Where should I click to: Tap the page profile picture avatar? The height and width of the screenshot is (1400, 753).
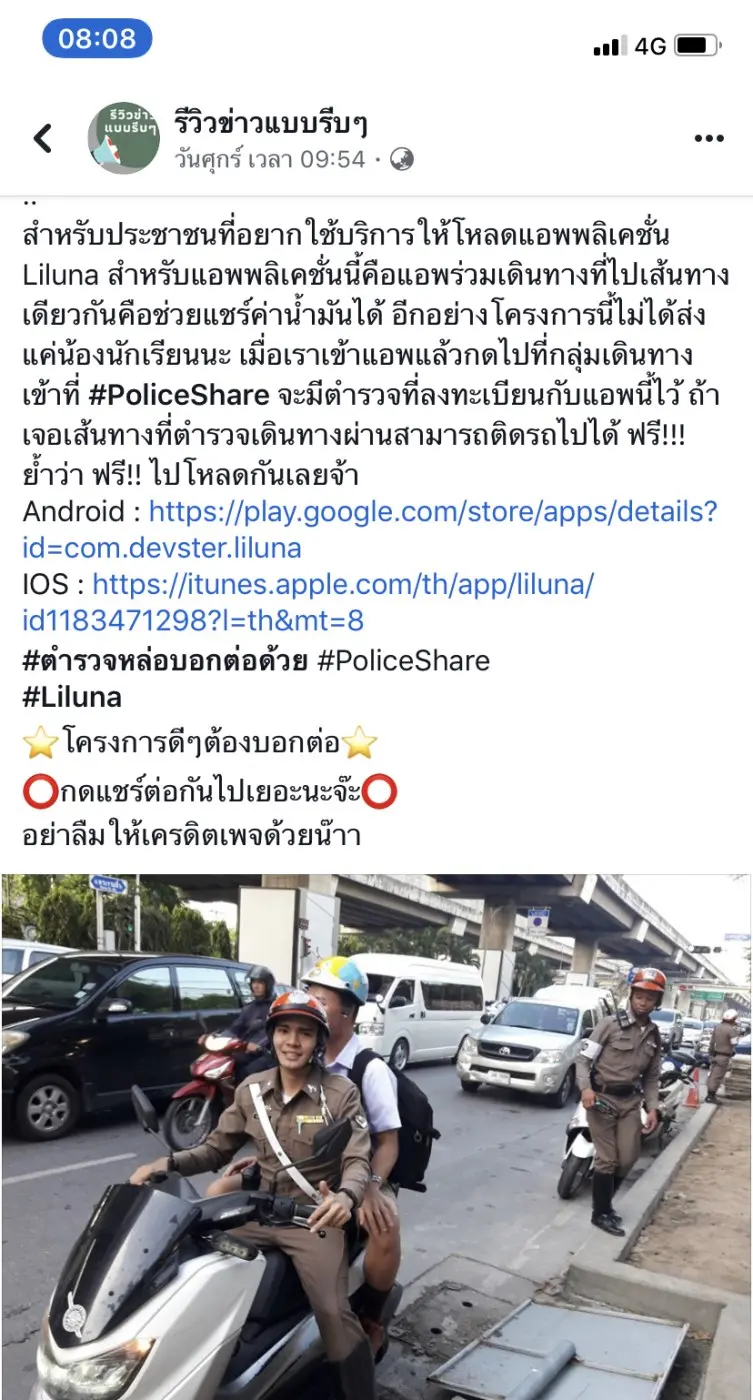coord(123,138)
